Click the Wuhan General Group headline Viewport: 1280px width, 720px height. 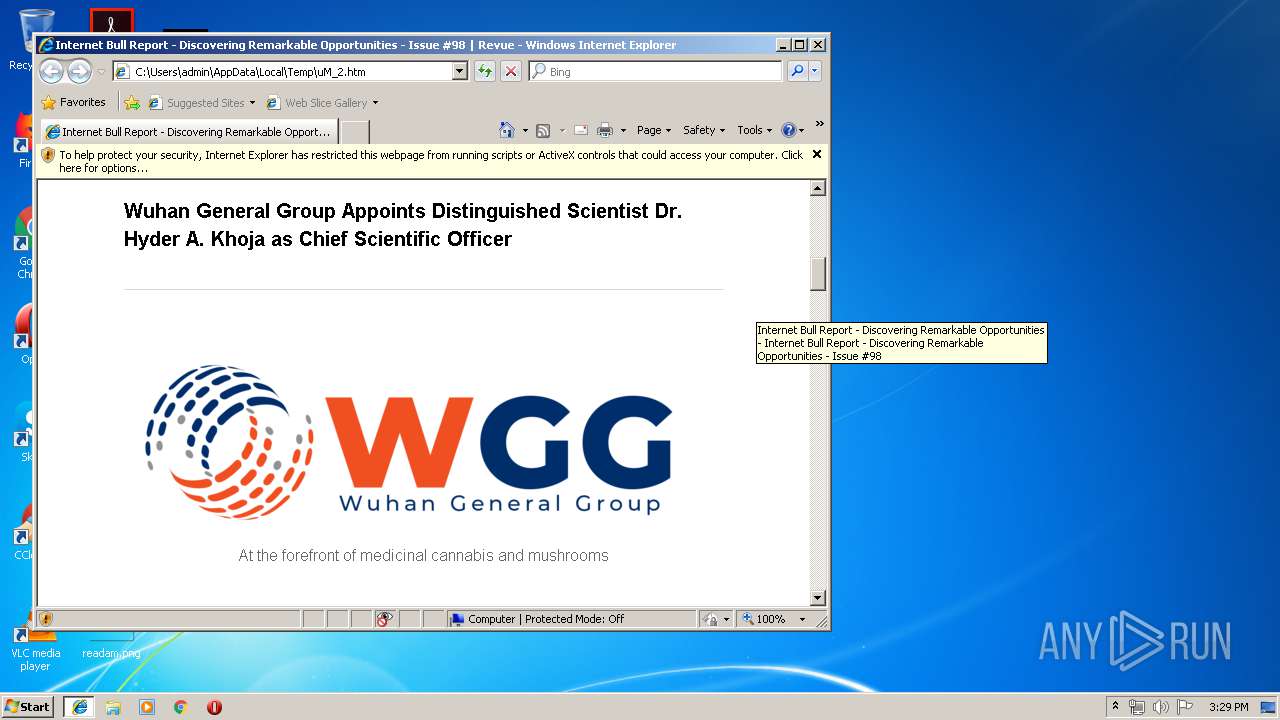(x=403, y=225)
